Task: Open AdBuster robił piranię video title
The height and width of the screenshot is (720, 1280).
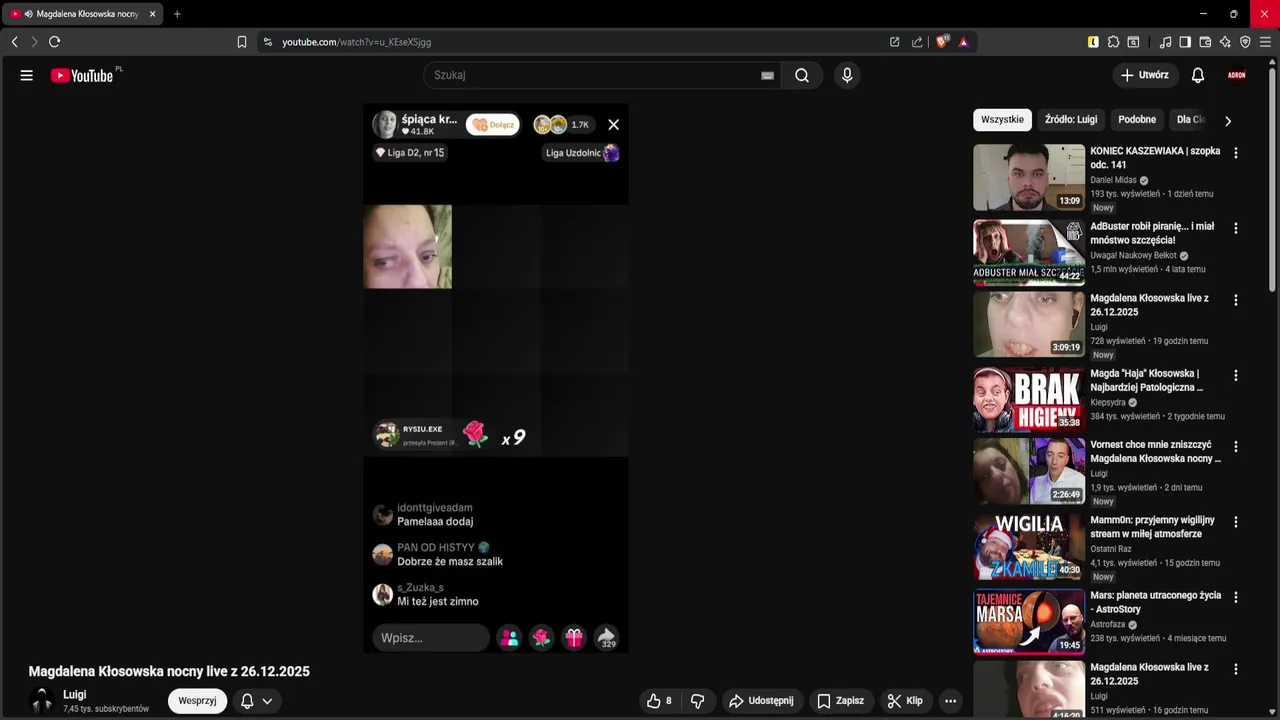Action: tap(1152, 233)
